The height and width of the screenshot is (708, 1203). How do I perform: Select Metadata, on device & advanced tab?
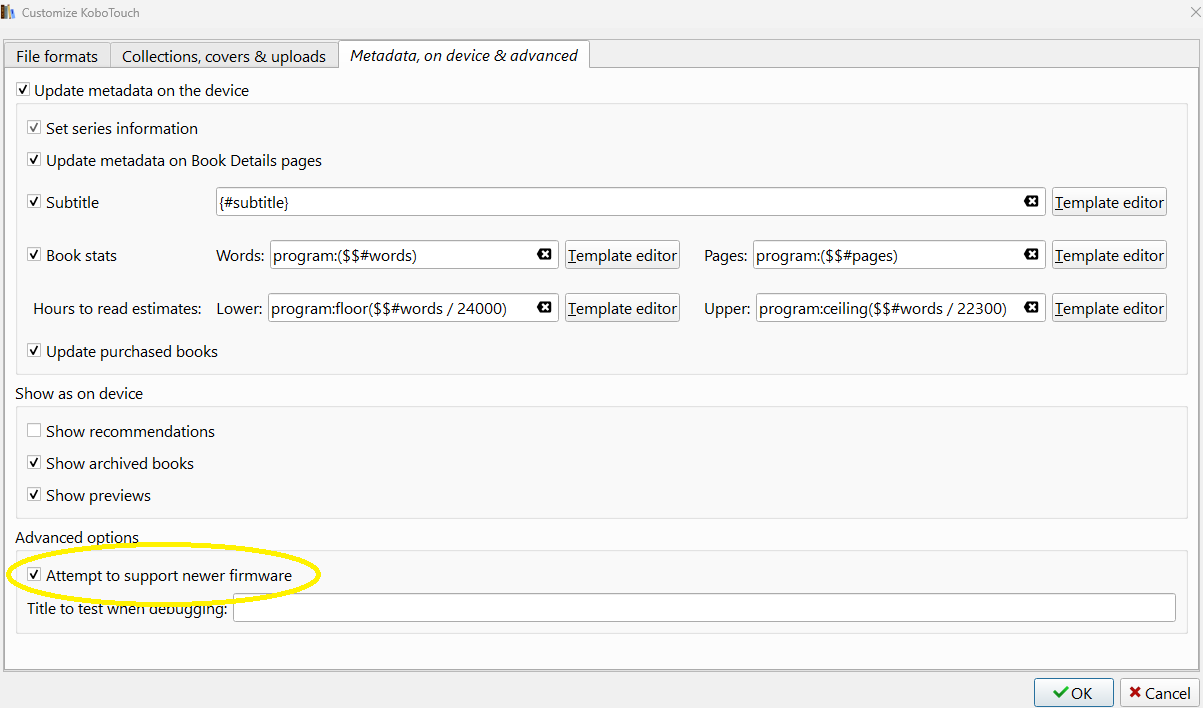[464, 55]
